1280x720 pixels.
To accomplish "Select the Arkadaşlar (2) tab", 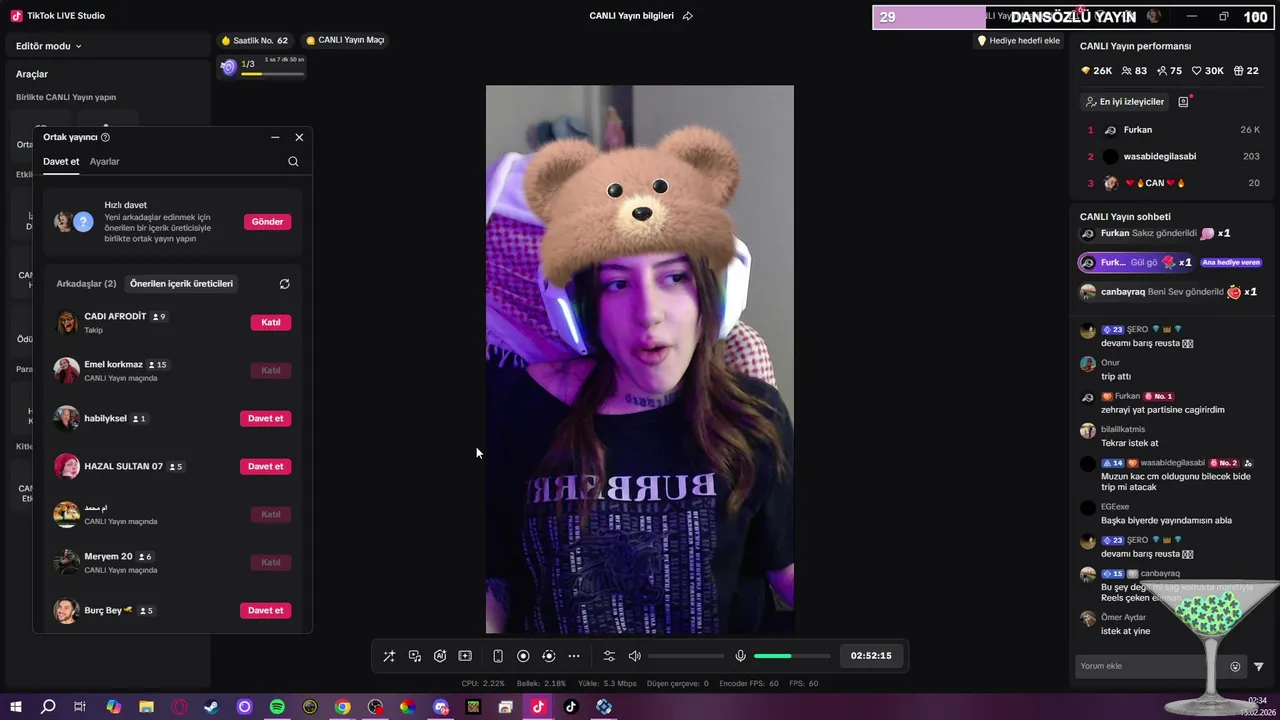I will pyautogui.click(x=86, y=284).
